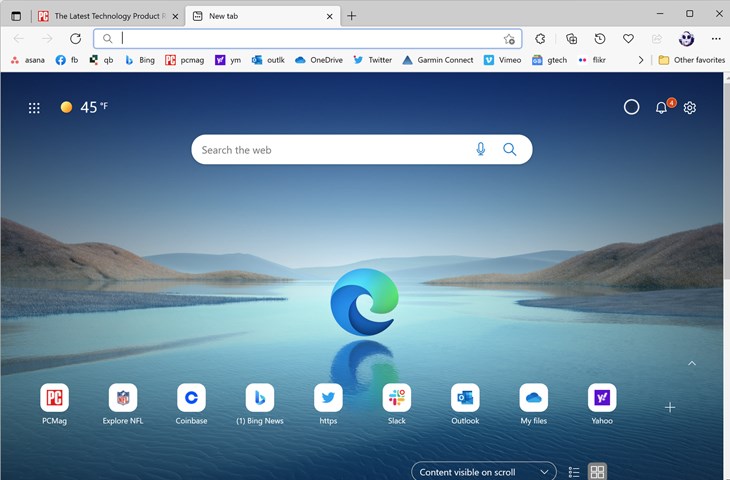730x480 pixels.
Task: Open Vimeo bookmark in favorites bar
Action: [x=502, y=60]
